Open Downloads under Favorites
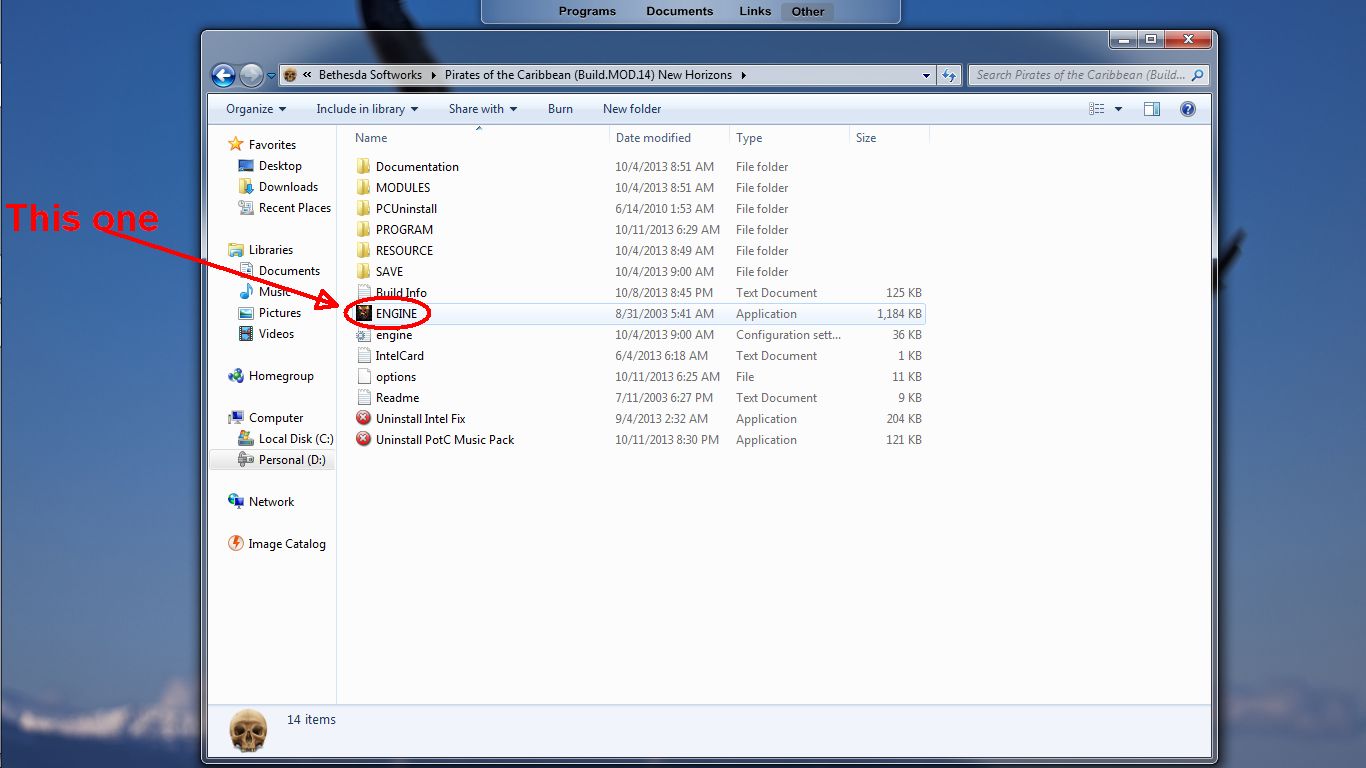The image size is (1366, 768). (278, 187)
